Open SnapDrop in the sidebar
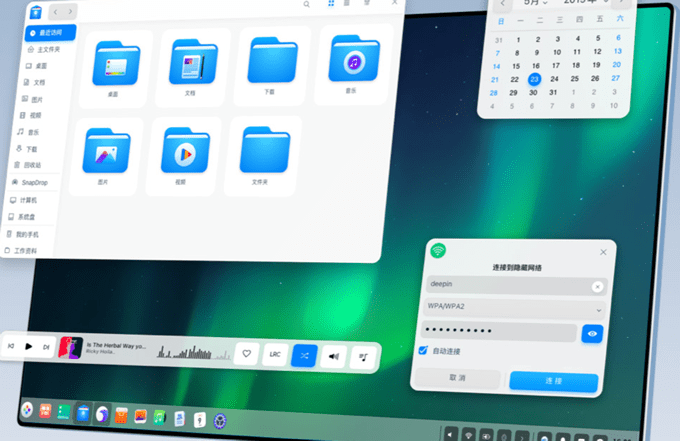 click(29, 183)
